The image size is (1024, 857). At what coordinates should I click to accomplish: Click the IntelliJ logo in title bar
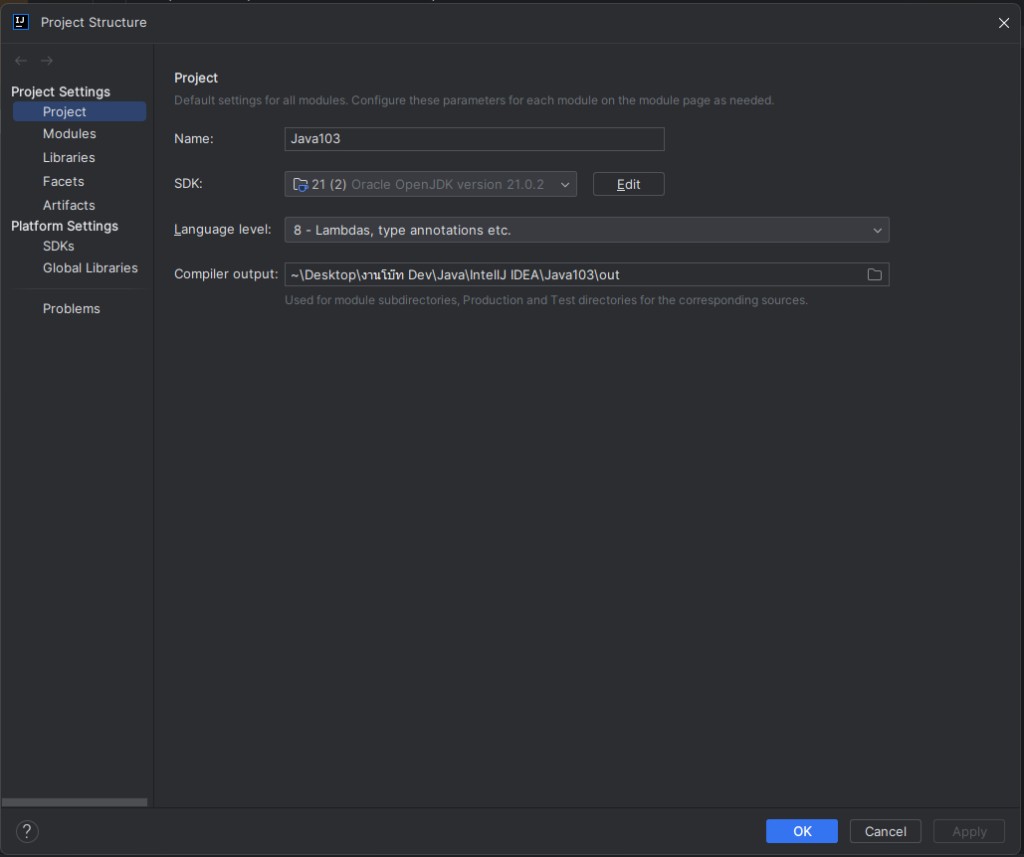[x=21, y=22]
